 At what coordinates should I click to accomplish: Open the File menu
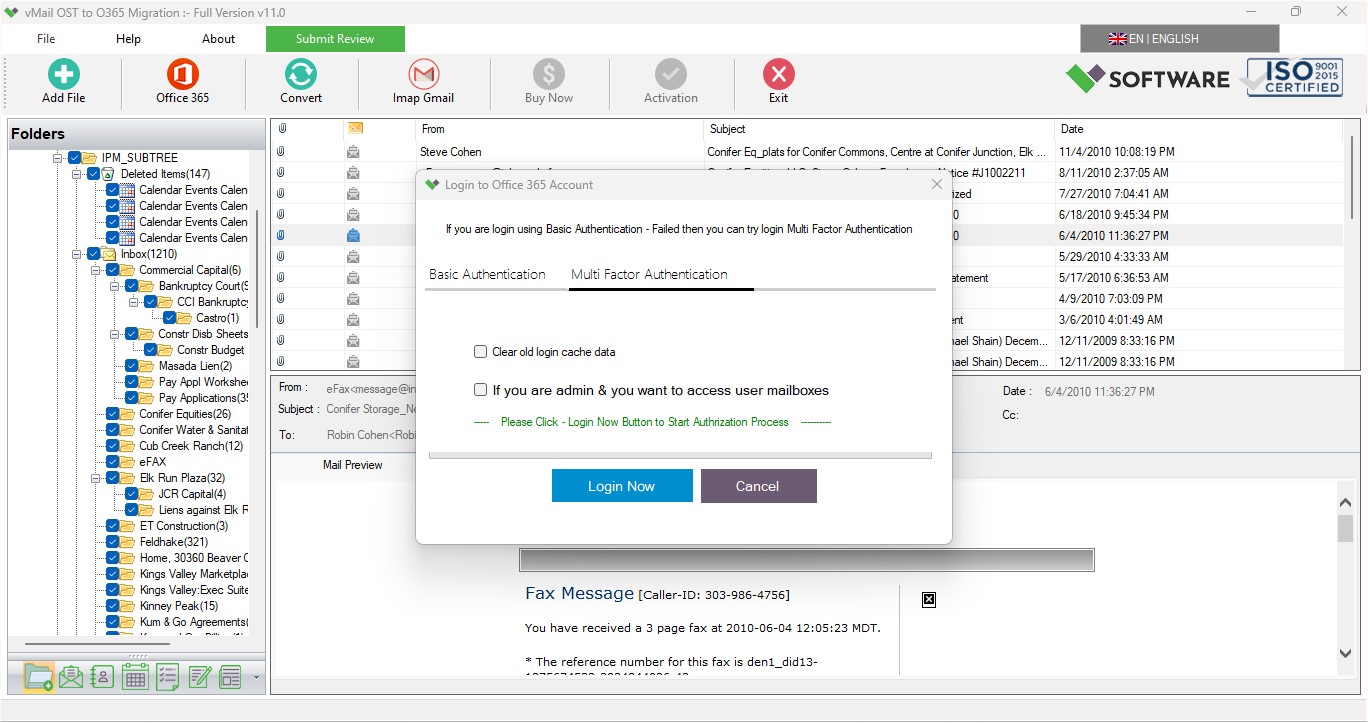[46, 39]
